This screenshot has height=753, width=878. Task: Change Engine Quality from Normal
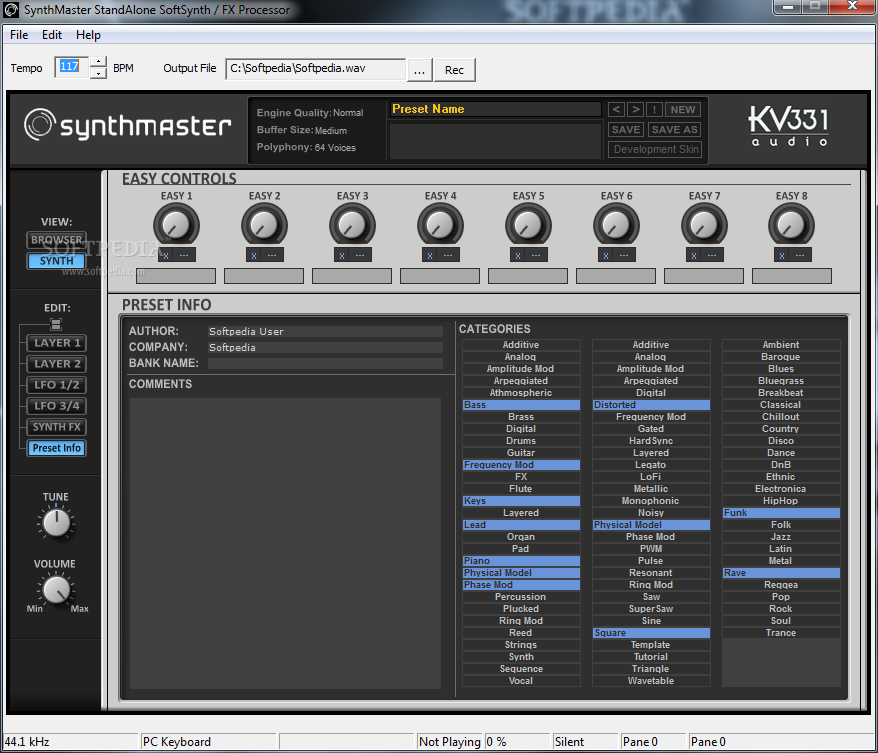348,113
